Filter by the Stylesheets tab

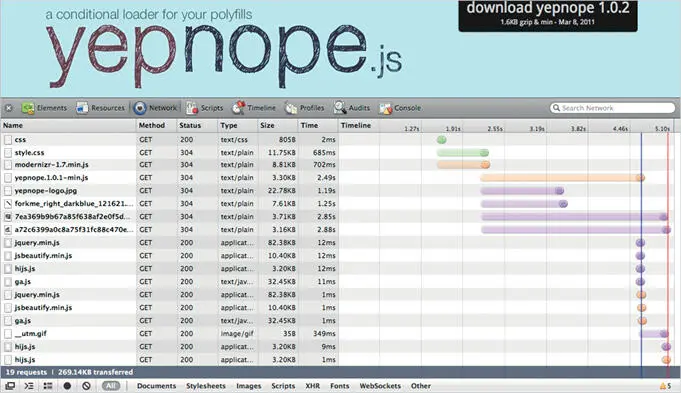206,386
